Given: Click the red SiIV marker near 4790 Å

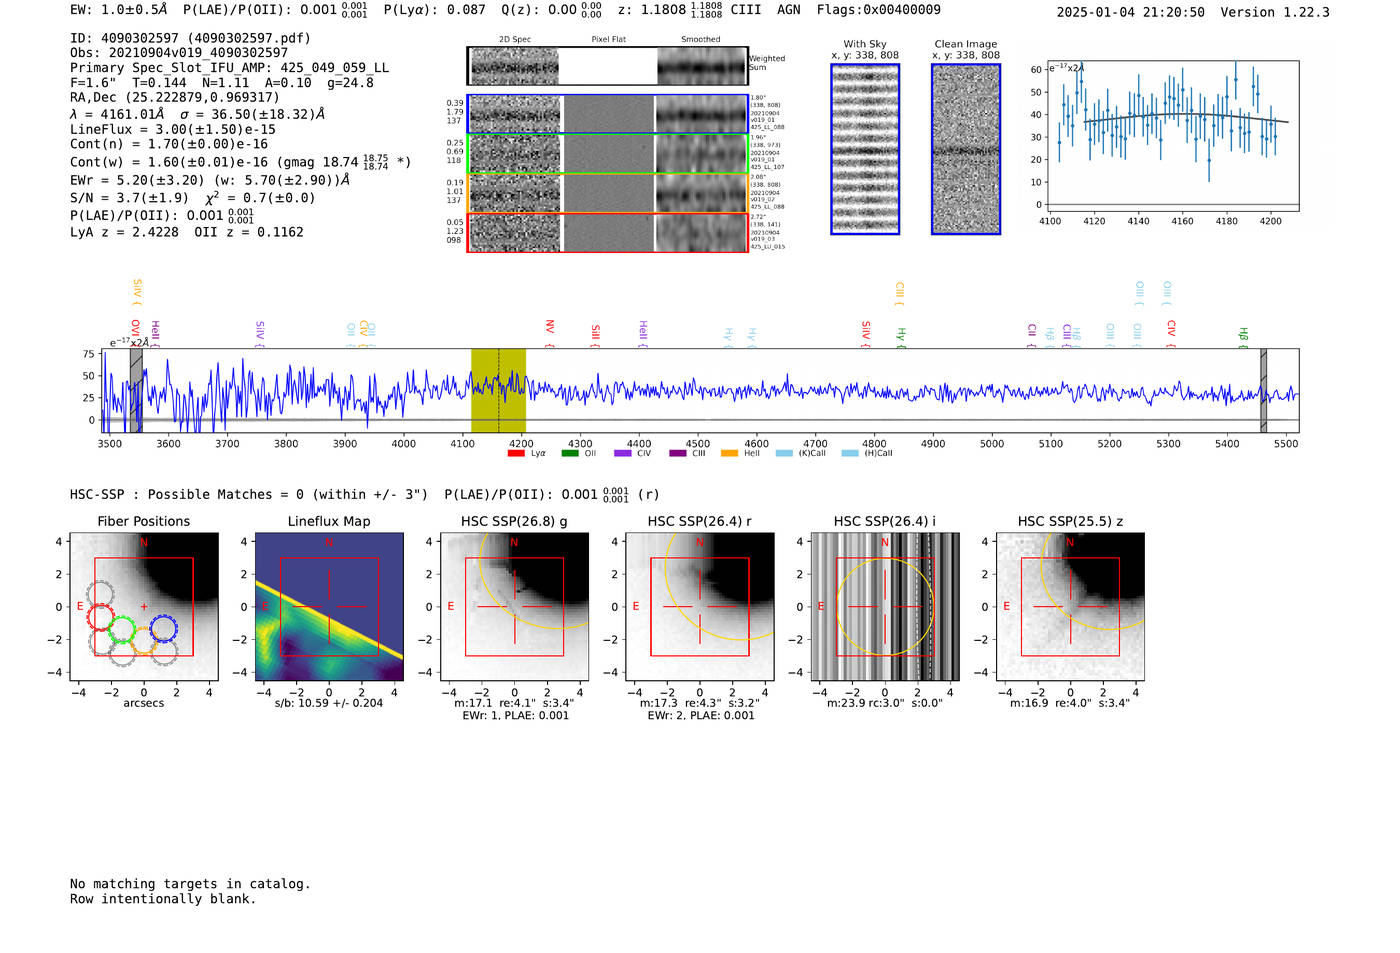Looking at the screenshot, I should tap(866, 334).
